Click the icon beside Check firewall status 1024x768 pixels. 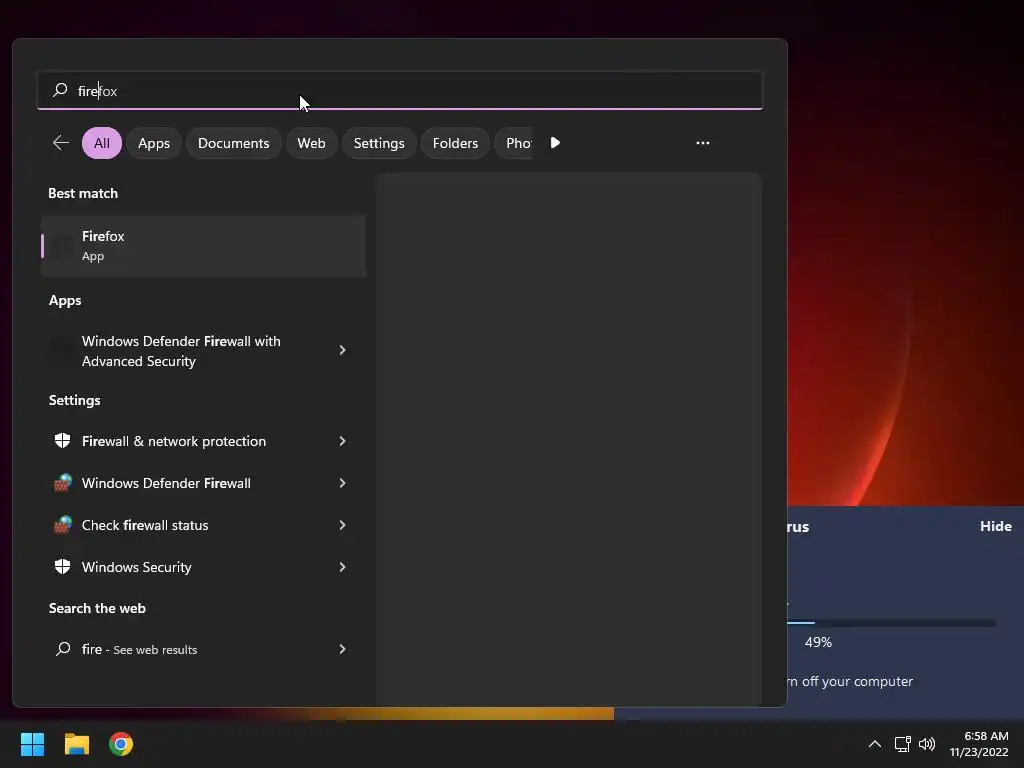coord(62,525)
